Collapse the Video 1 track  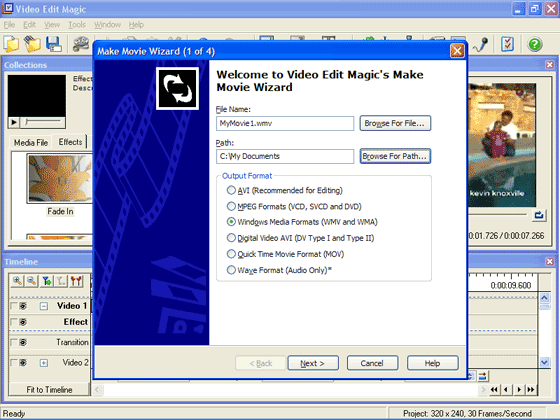pos(44,306)
